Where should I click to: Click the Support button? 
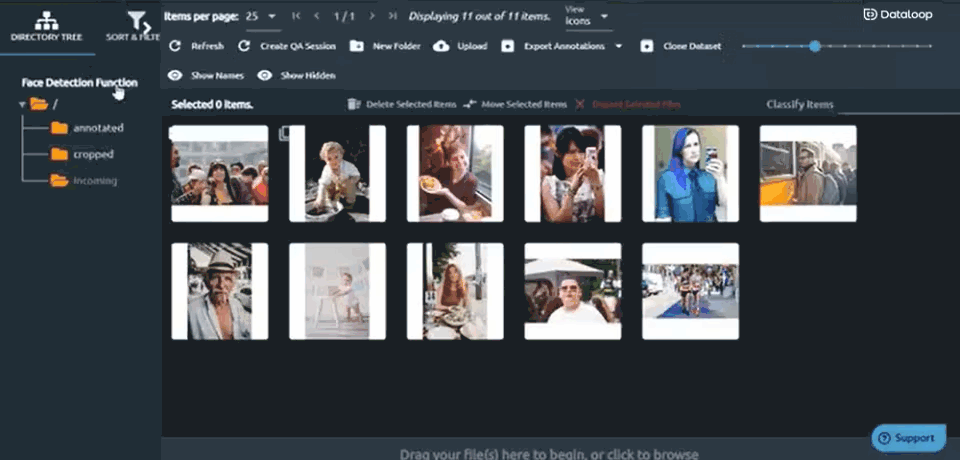pos(908,437)
